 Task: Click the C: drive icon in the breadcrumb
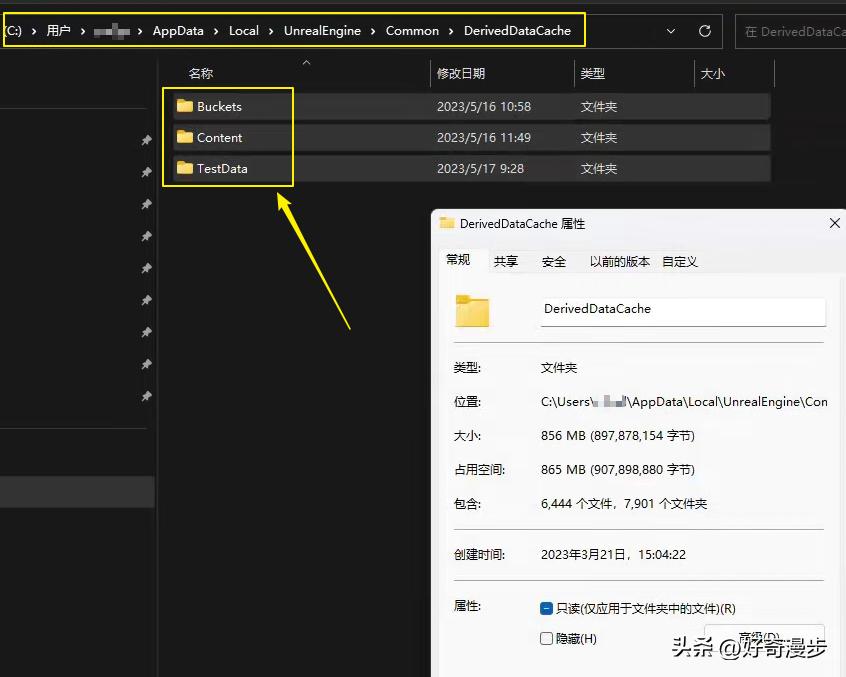(14, 31)
